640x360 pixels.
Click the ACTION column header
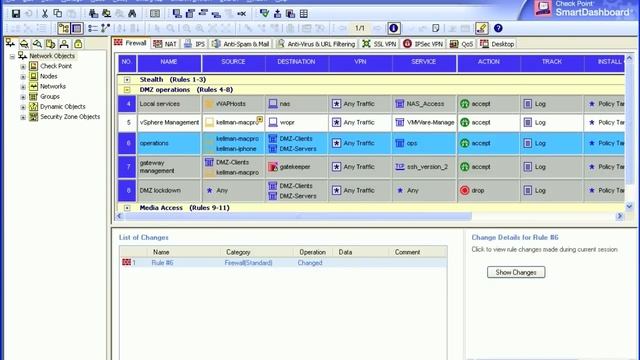point(489,62)
